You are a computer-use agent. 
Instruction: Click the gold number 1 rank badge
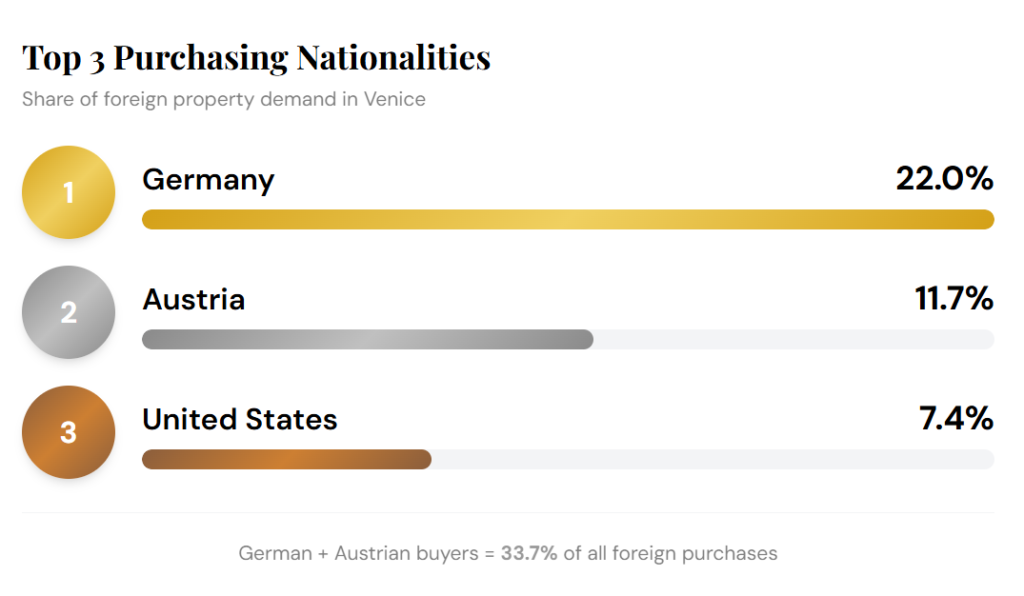[x=68, y=192]
